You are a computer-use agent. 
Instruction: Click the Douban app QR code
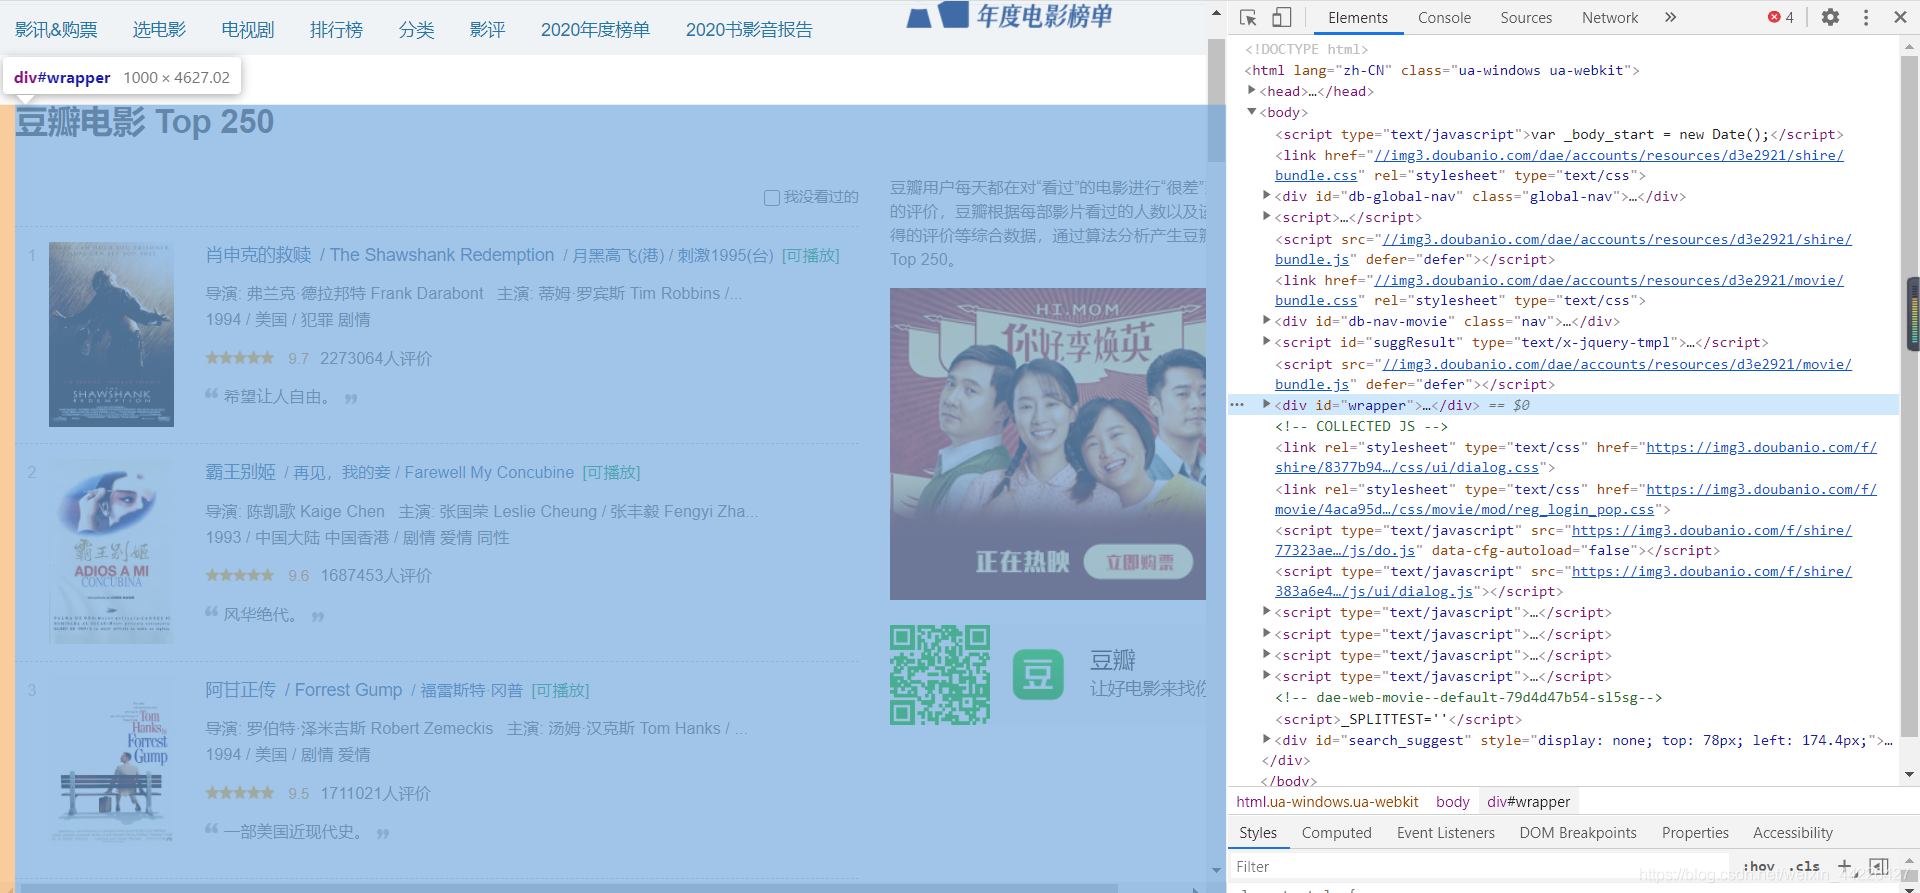(940, 675)
